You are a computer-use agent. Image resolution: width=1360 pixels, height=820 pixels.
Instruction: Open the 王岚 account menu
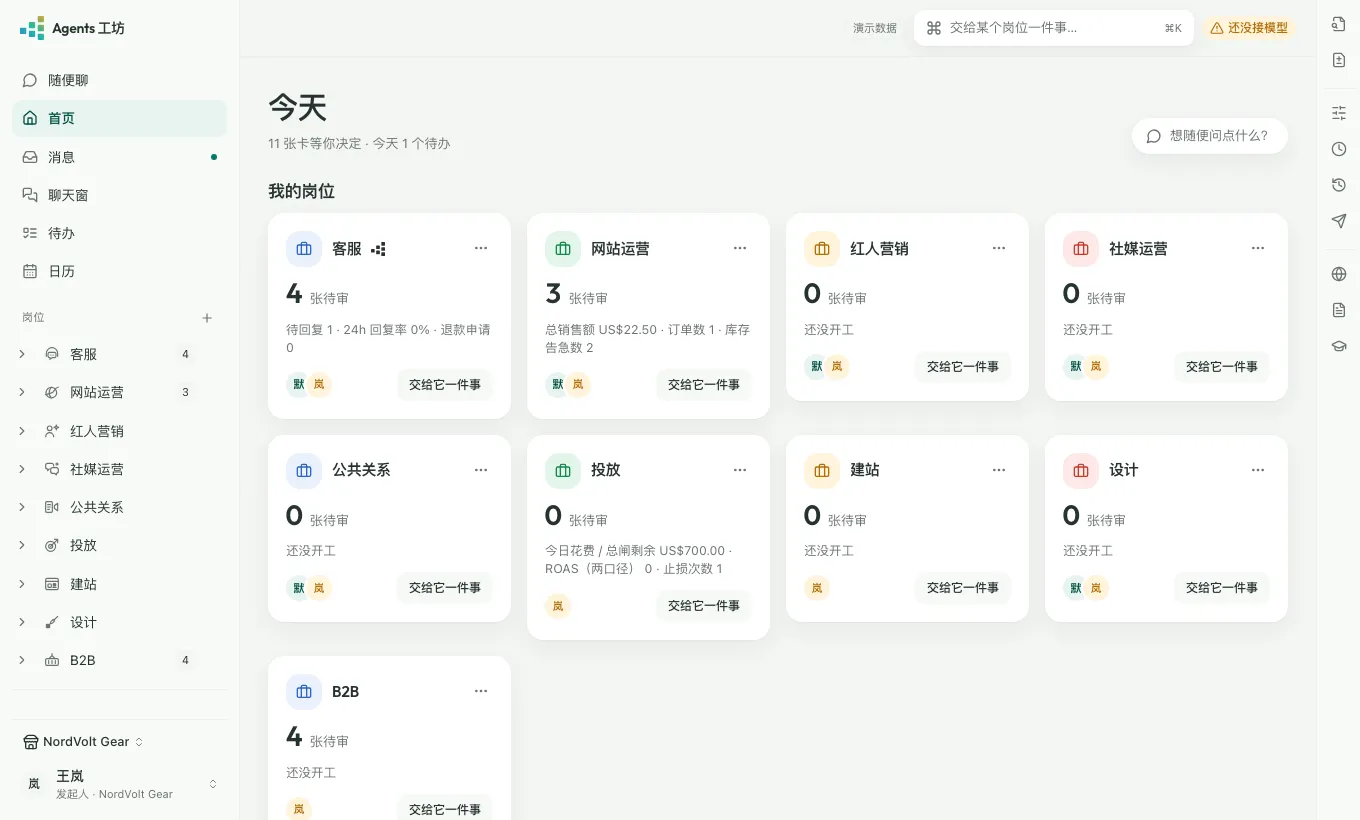(120, 784)
